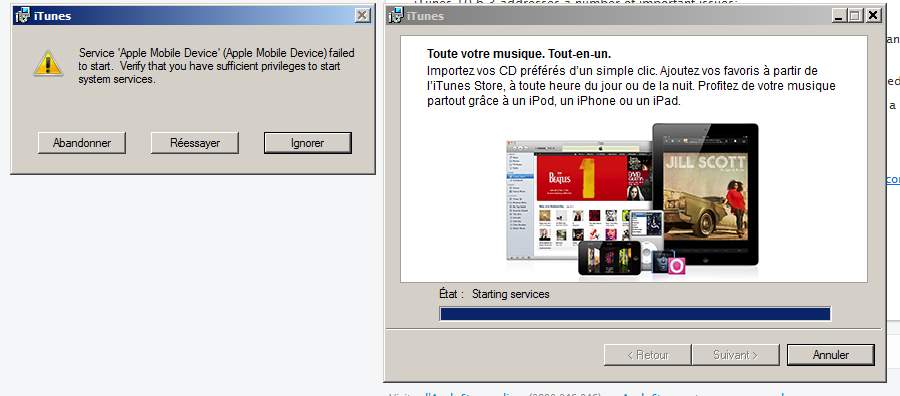900x396 pixels.
Task: Click the iPad showing the Jill Scott album
Action: coord(705,194)
